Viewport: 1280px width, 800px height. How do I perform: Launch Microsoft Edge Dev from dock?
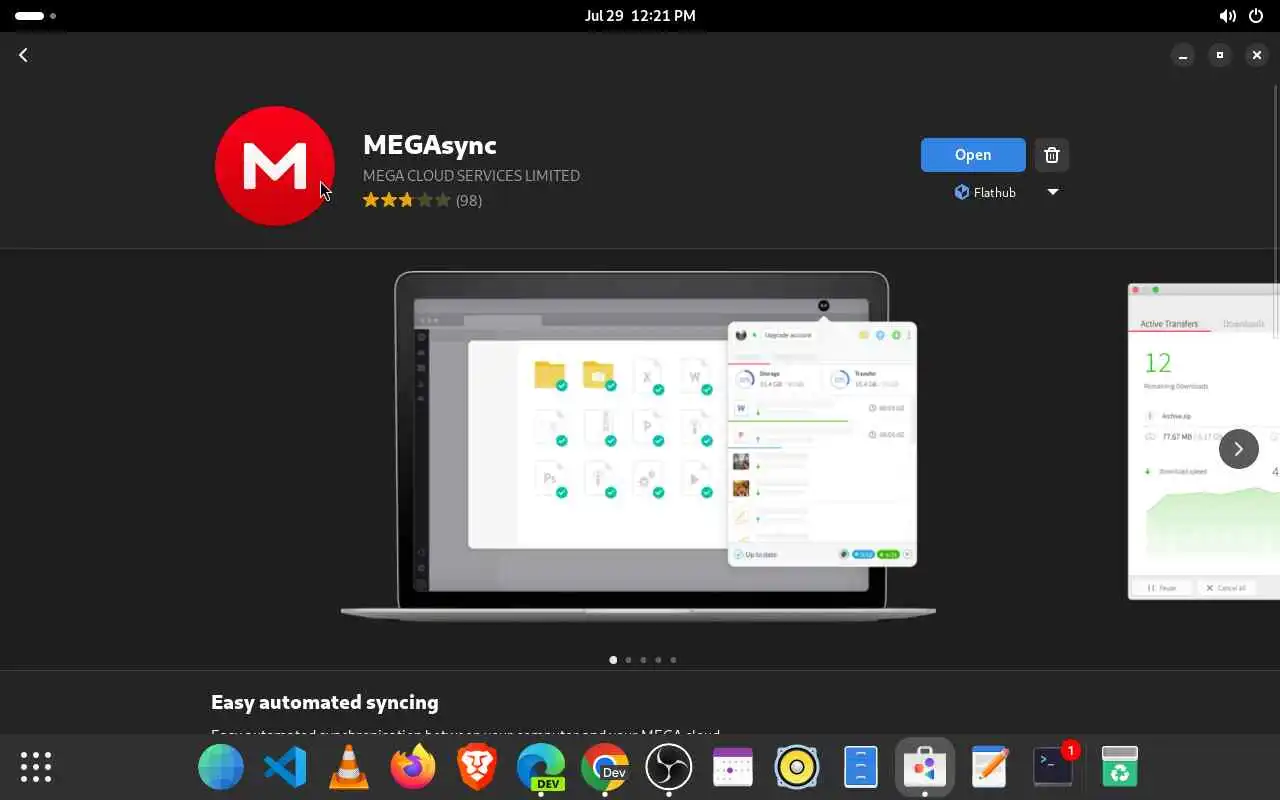point(541,767)
